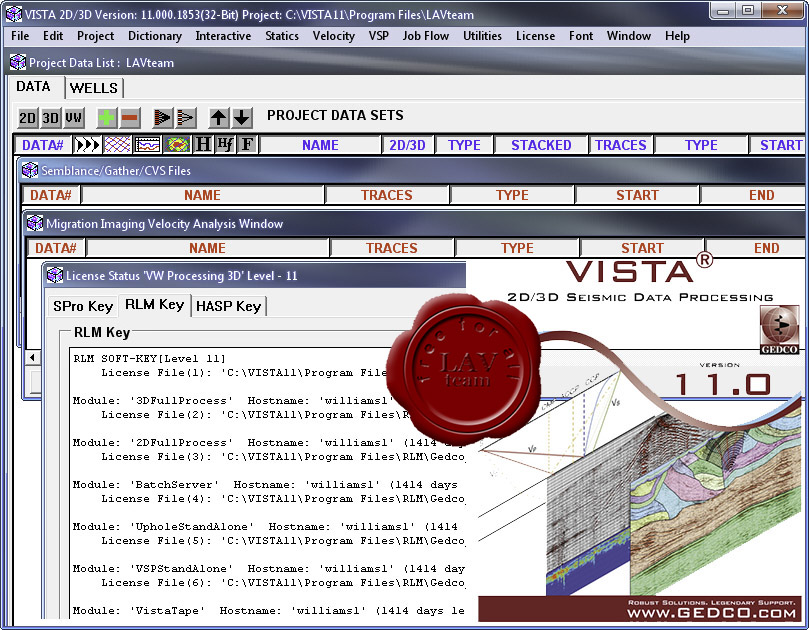Click NAME header in Semblance/Gather/CVS Files window
The width and height of the screenshot is (809, 630).
pyautogui.click(x=202, y=195)
